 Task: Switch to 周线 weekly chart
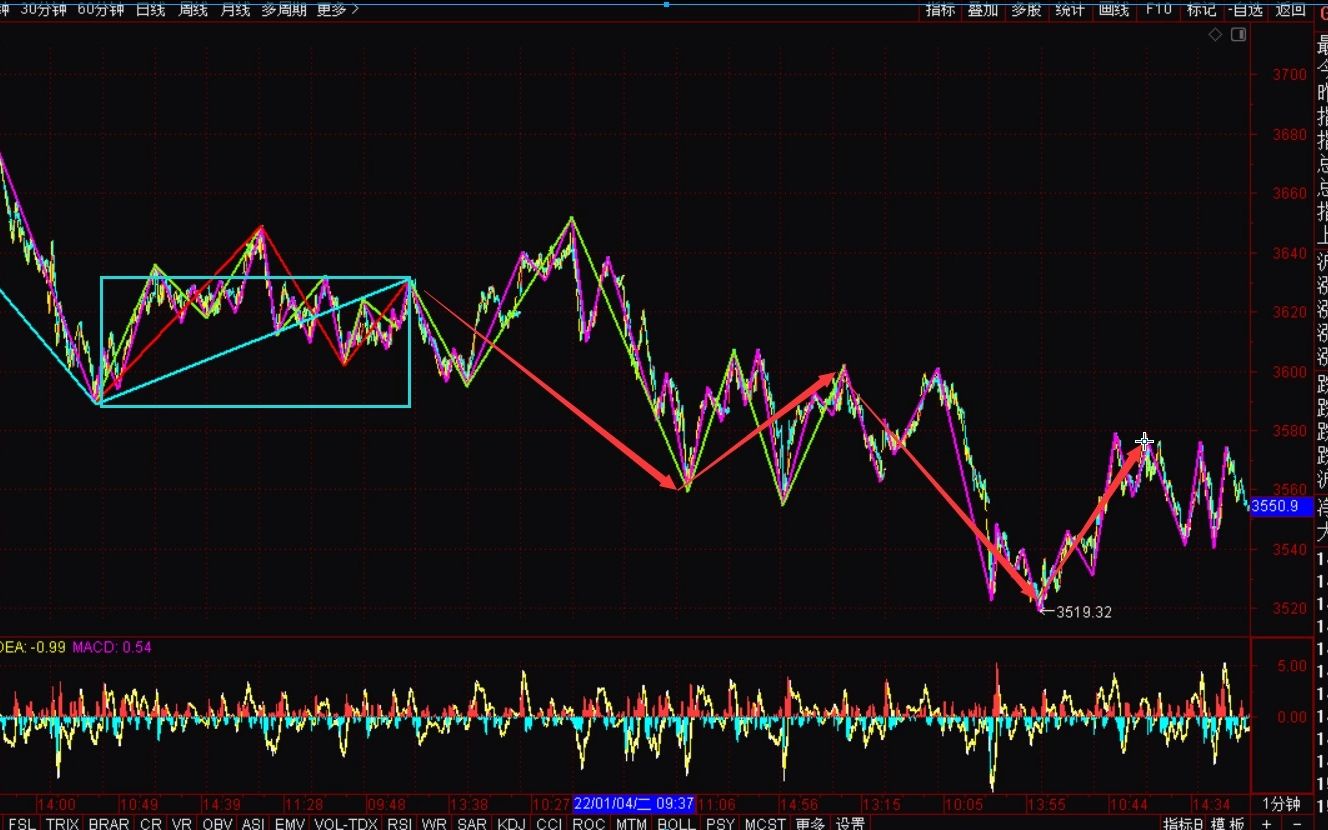(193, 9)
